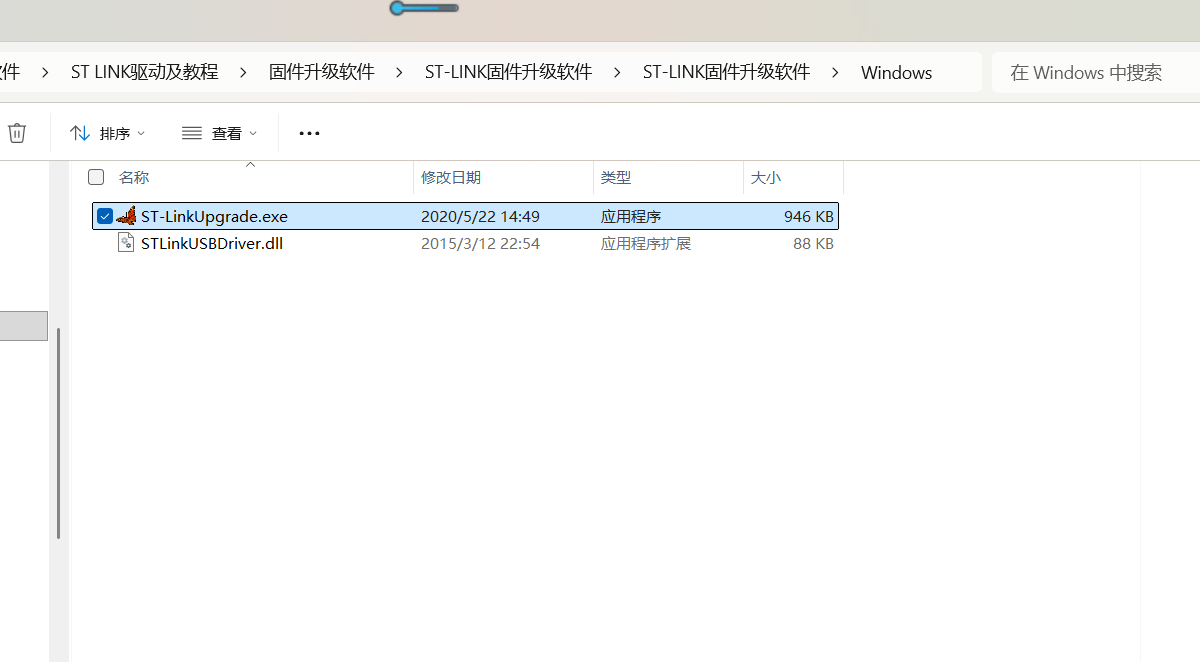Screen dimensions: 1200x662
Task: Sort by the 名称 column header
Action: point(134,177)
